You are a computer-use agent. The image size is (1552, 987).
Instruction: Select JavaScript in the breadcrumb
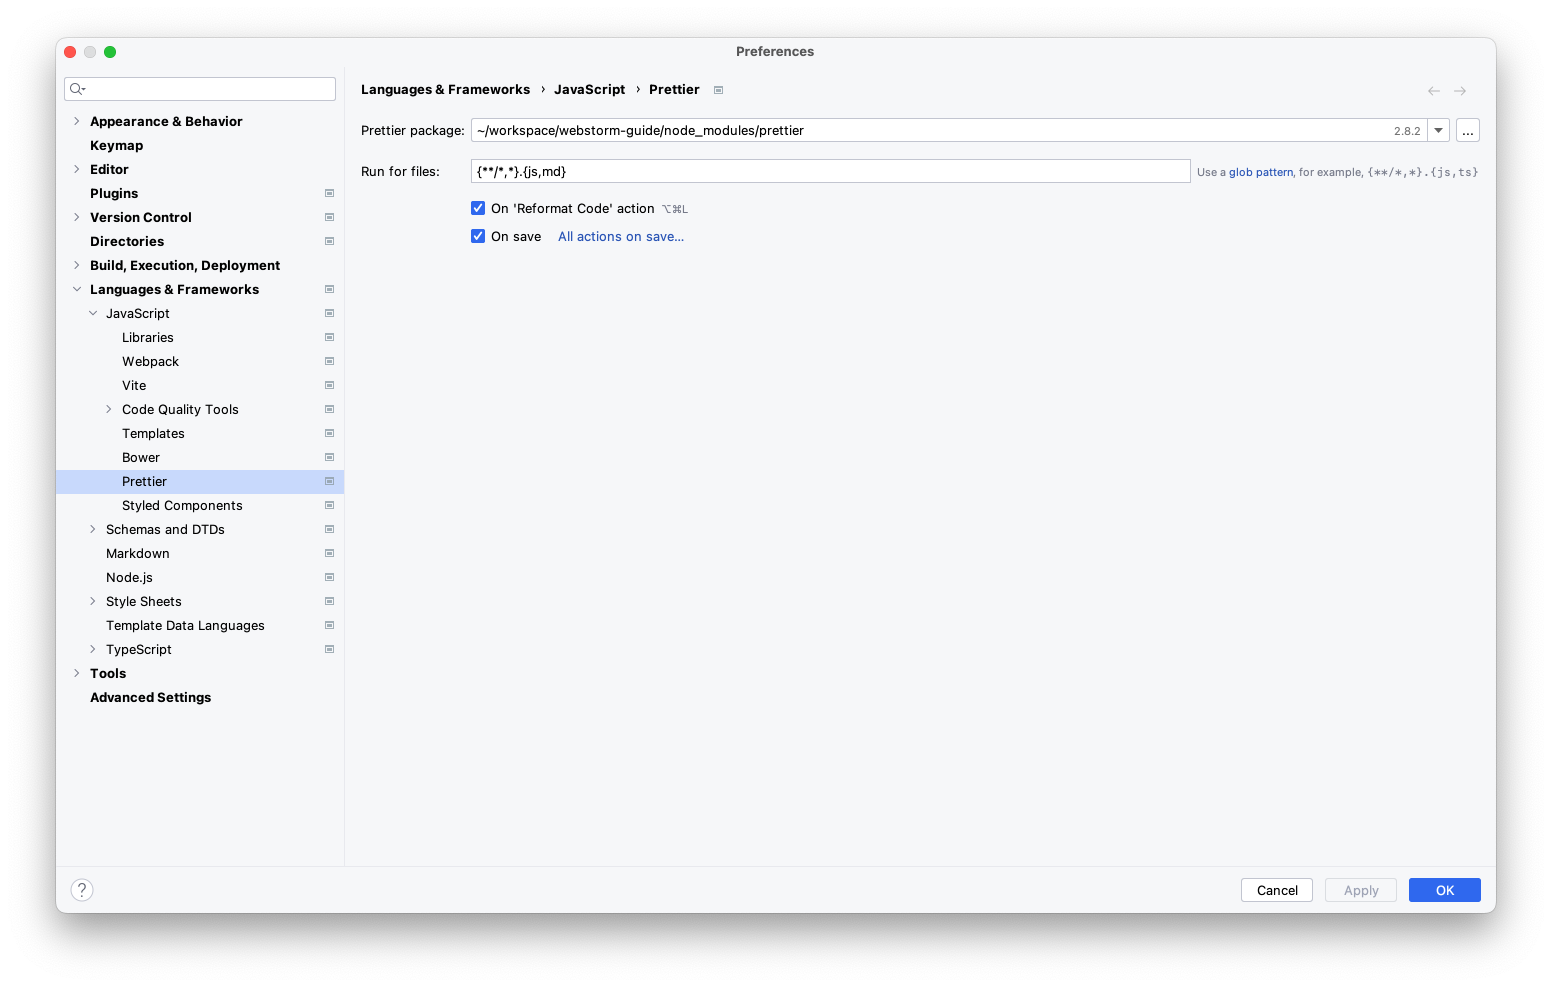point(589,89)
